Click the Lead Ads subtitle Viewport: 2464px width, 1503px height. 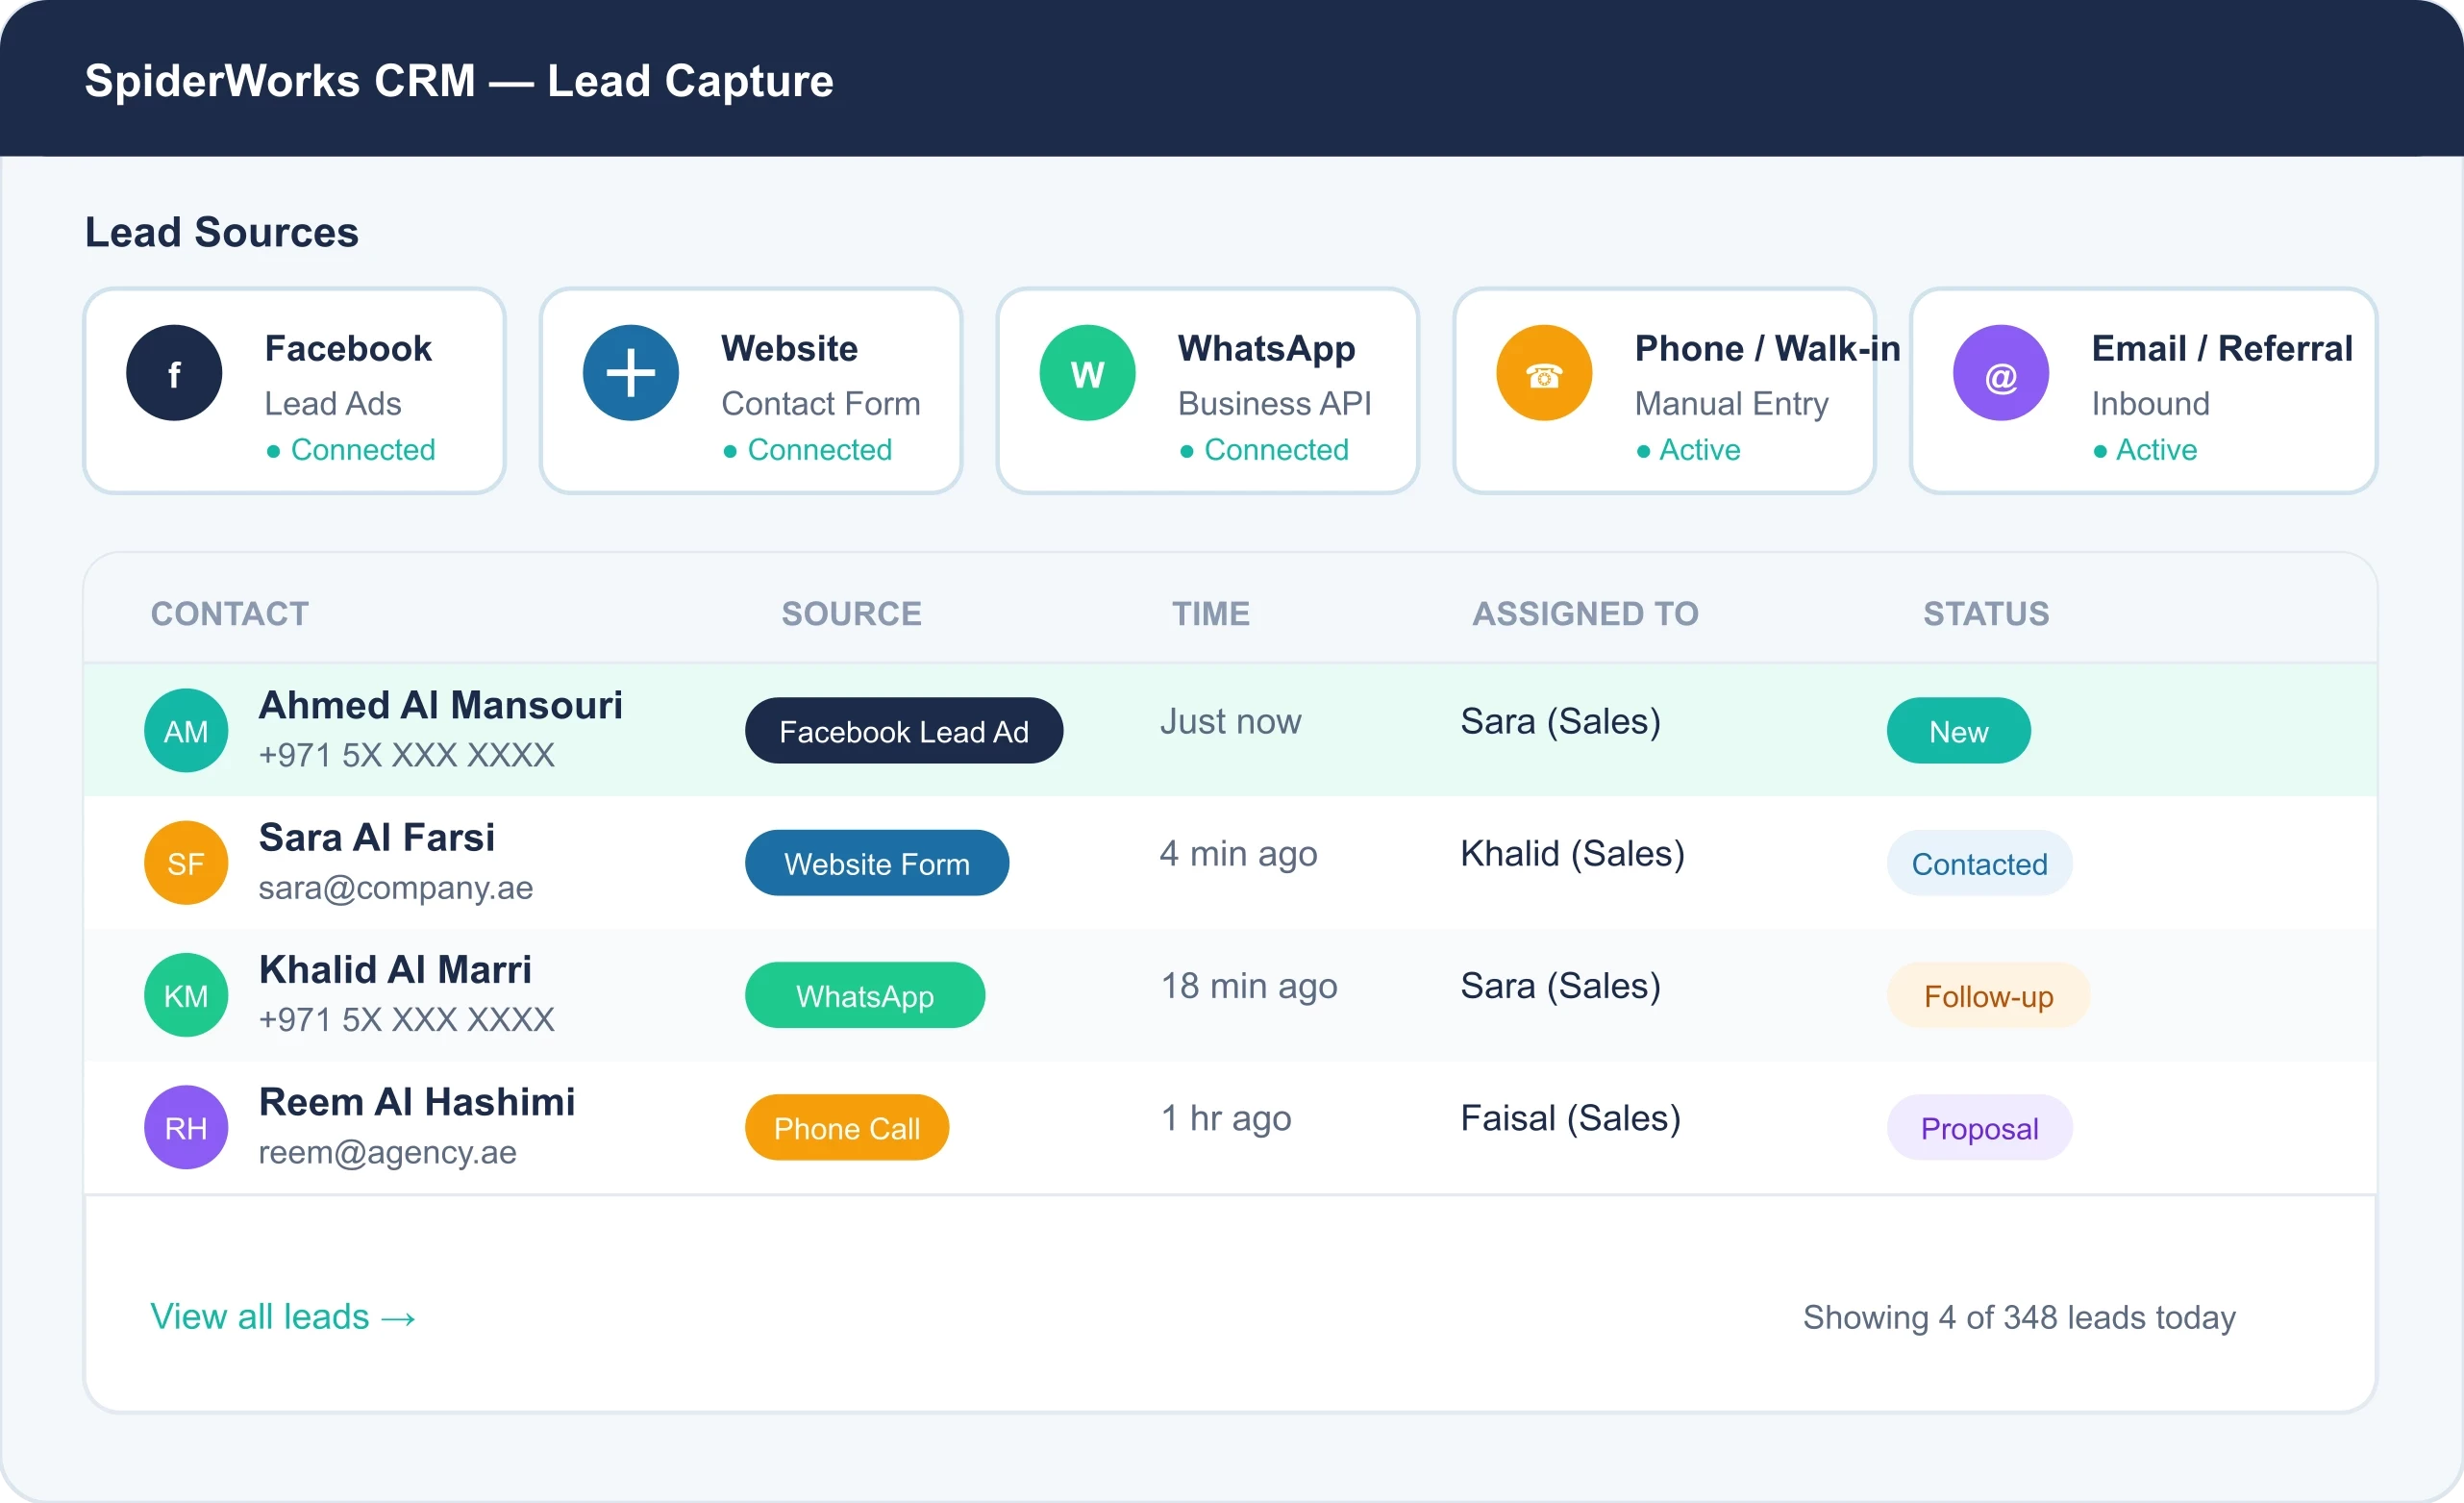point(333,403)
